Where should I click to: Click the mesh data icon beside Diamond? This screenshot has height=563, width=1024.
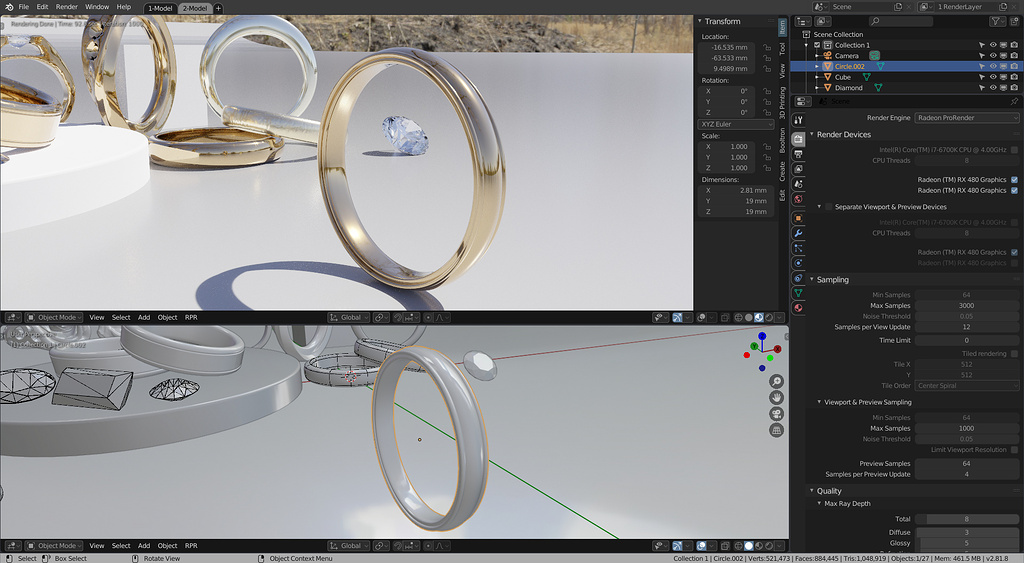tap(878, 88)
